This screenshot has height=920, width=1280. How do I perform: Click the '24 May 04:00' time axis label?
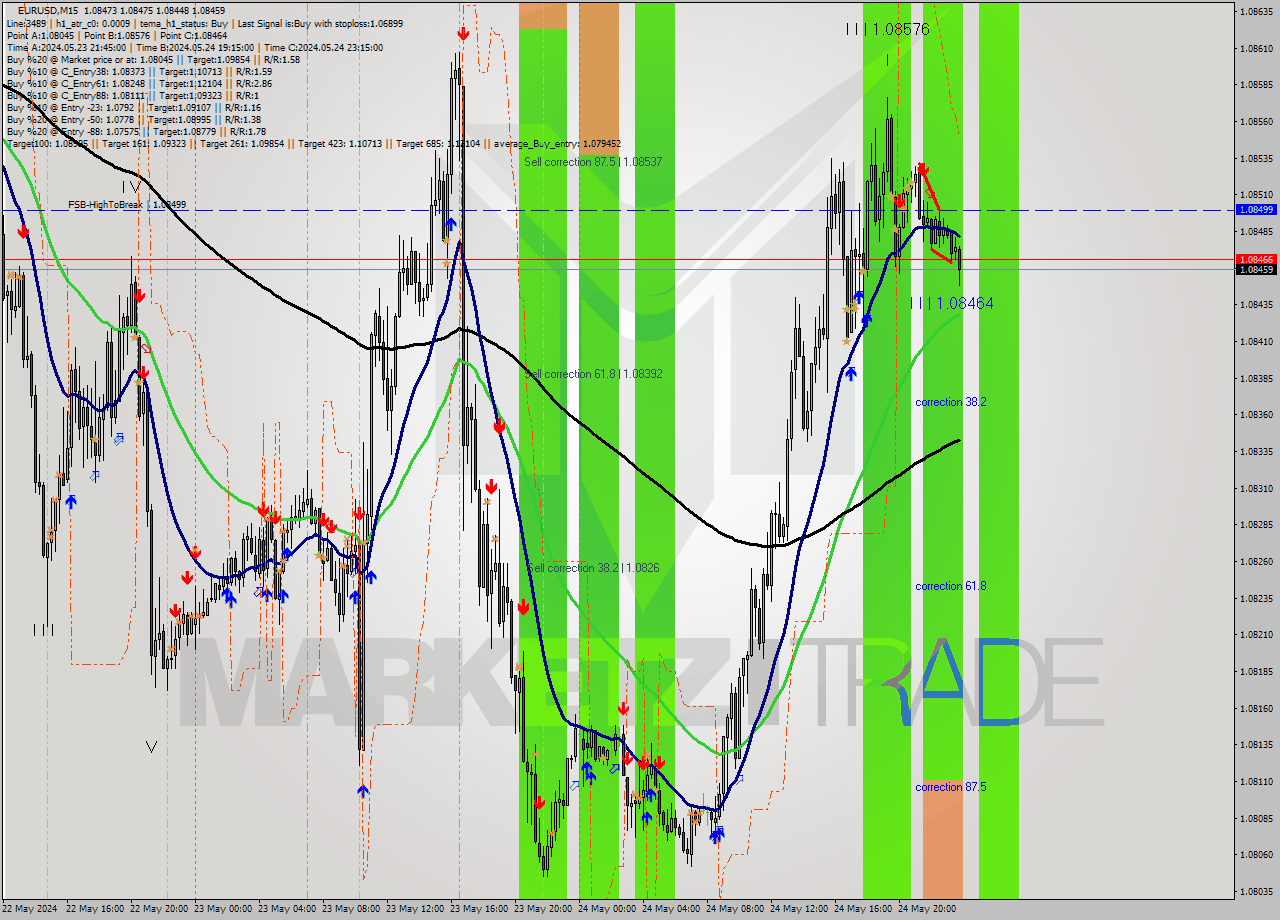pos(671,909)
